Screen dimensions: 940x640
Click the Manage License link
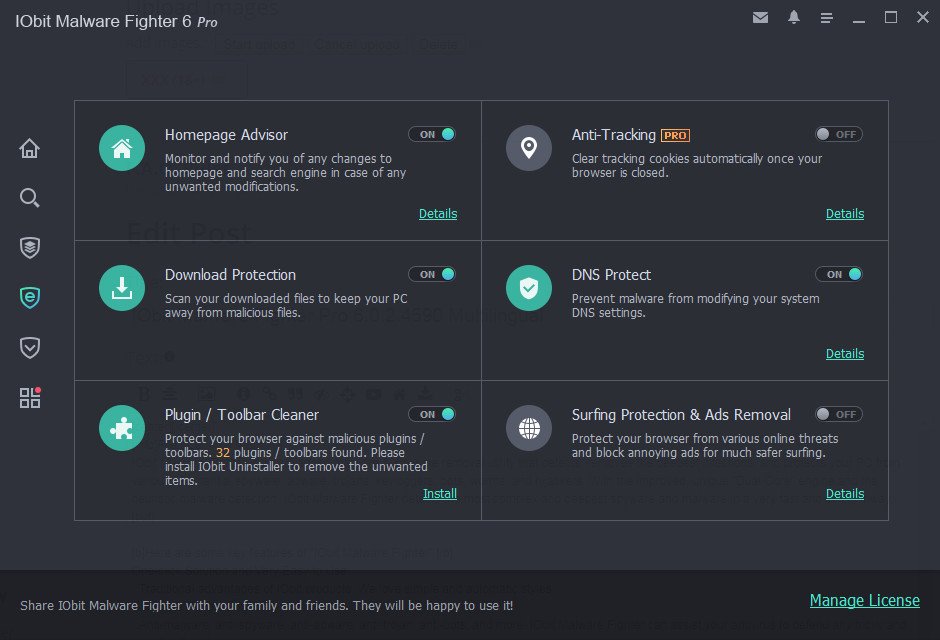tap(864, 601)
